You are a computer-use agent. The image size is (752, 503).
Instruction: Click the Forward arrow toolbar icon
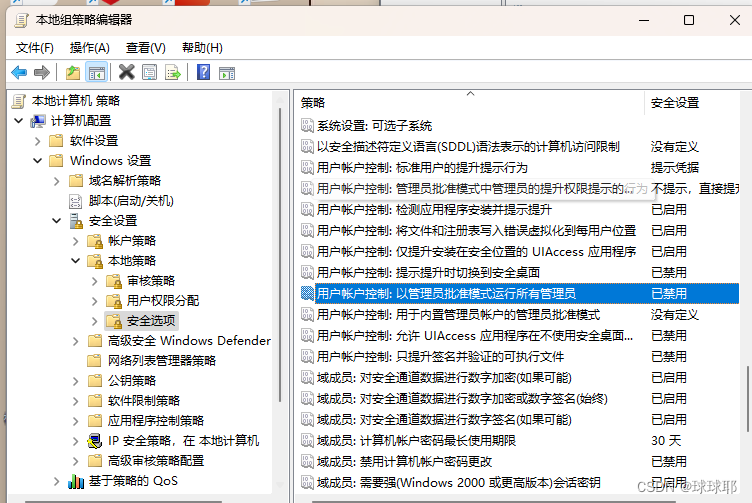42,73
